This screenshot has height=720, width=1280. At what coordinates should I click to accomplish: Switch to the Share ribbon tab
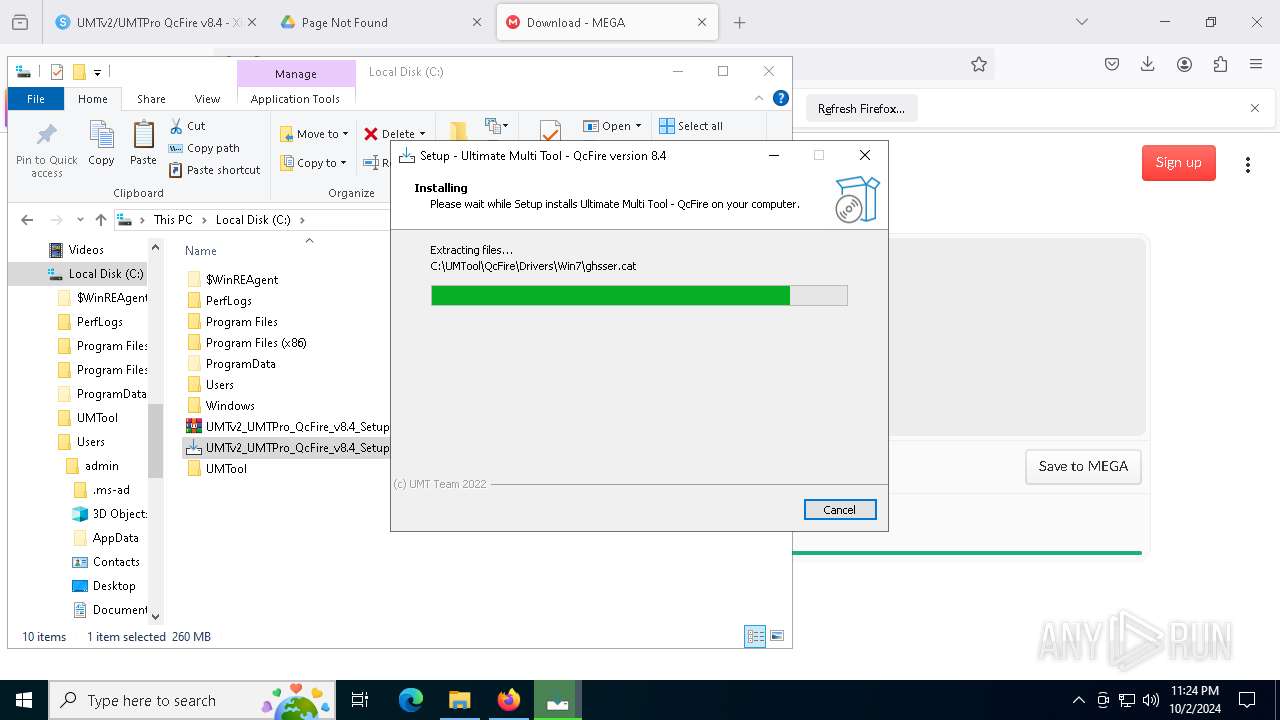(x=151, y=99)
